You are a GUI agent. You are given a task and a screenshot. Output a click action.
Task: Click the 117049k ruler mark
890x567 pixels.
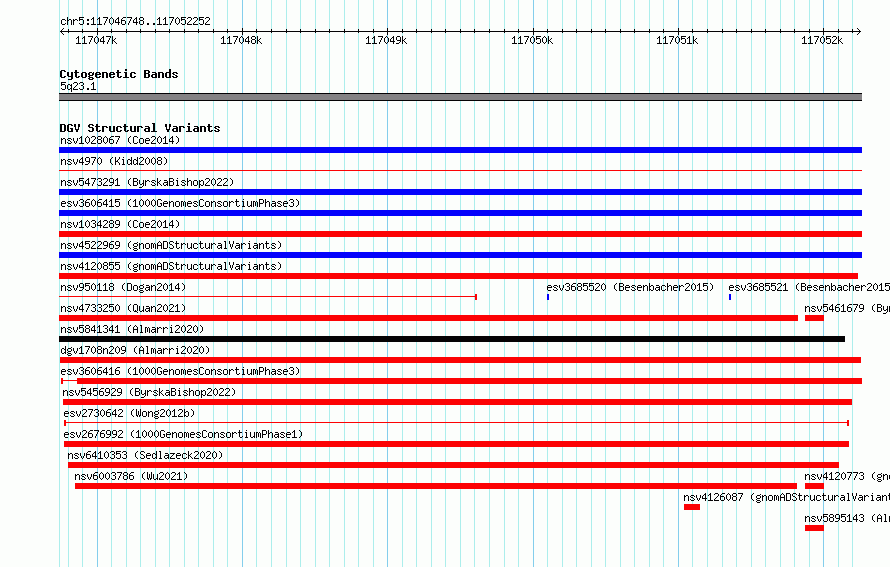coord(386,40)
